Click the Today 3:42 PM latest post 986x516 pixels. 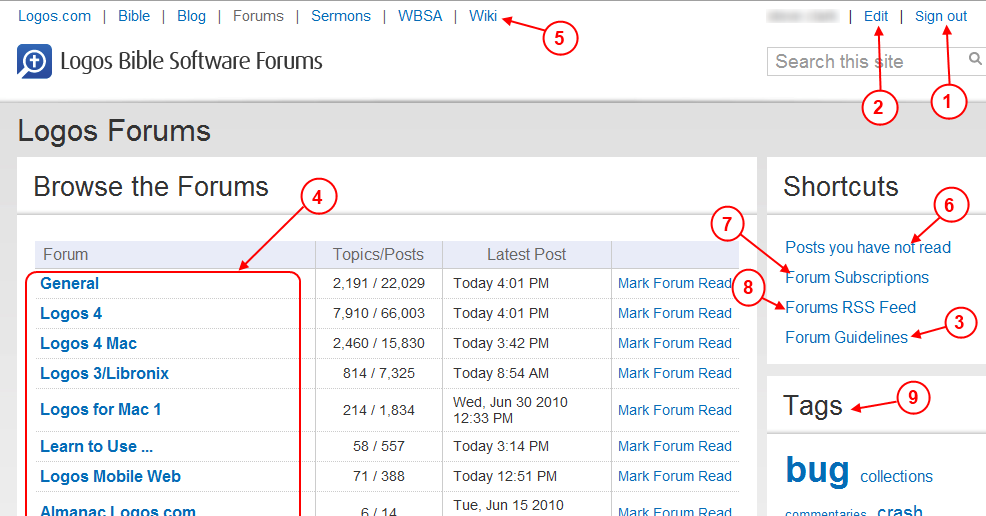coord(501,344)
